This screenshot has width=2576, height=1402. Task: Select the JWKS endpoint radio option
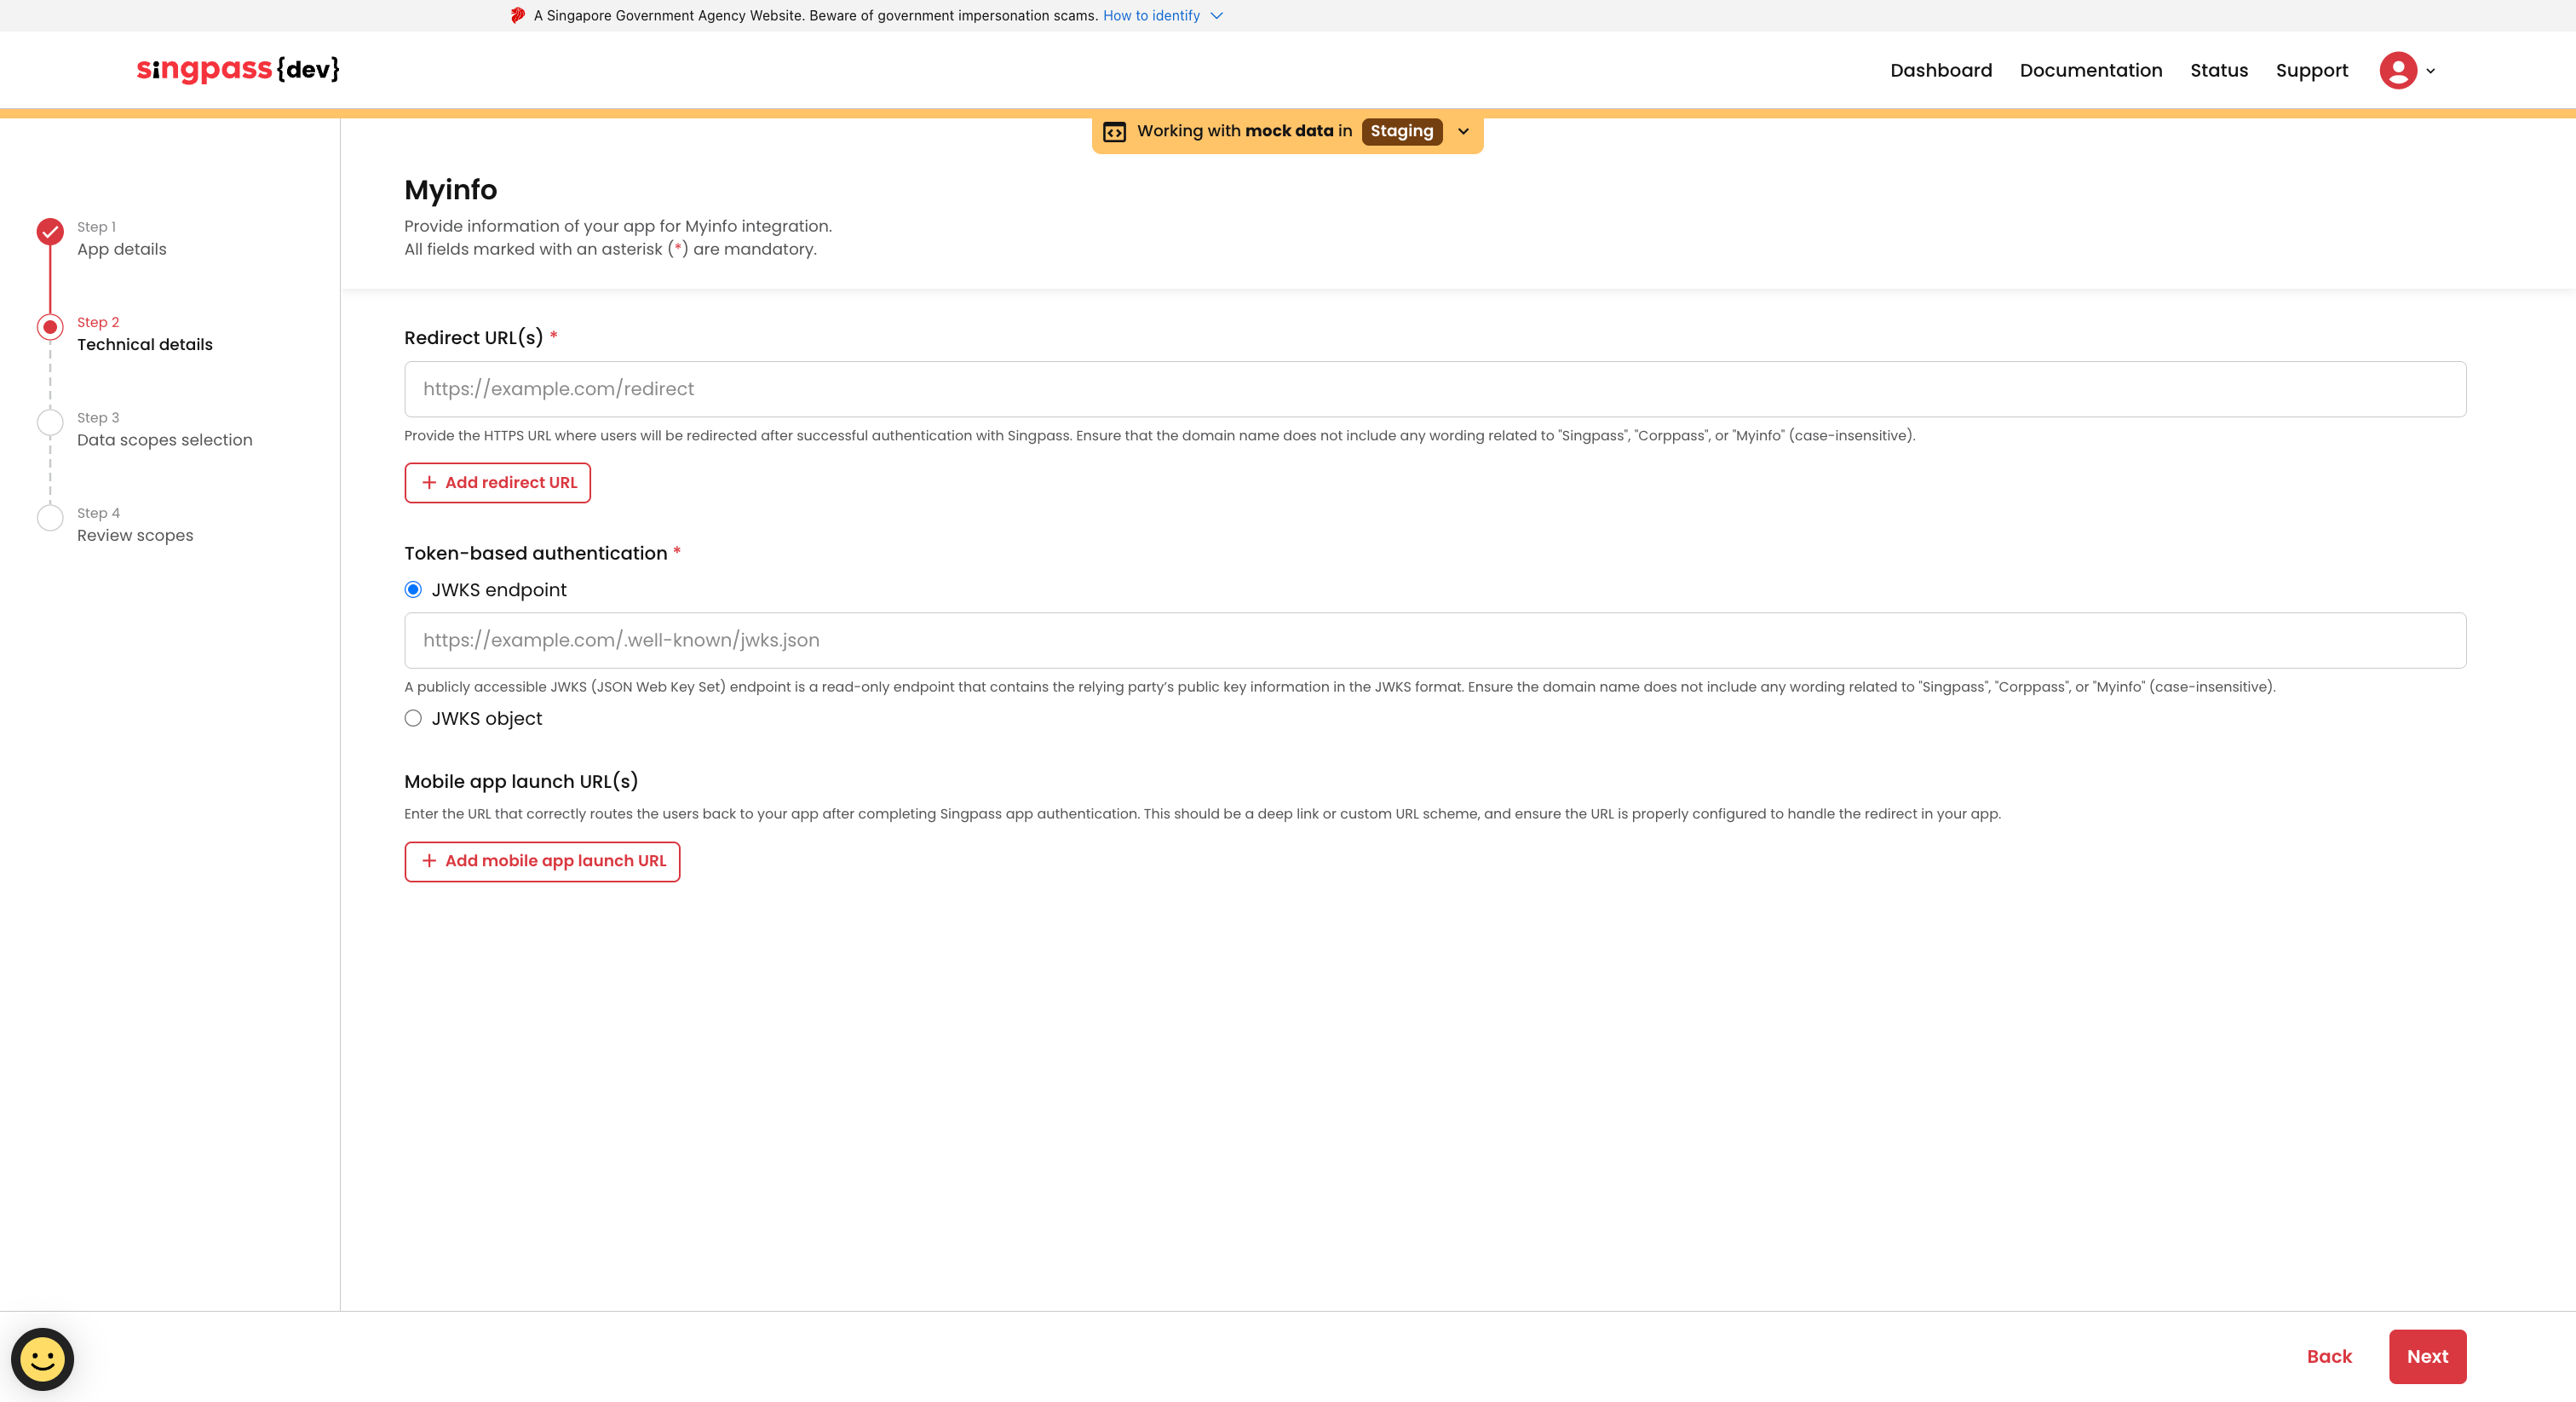tap(413, 590)
